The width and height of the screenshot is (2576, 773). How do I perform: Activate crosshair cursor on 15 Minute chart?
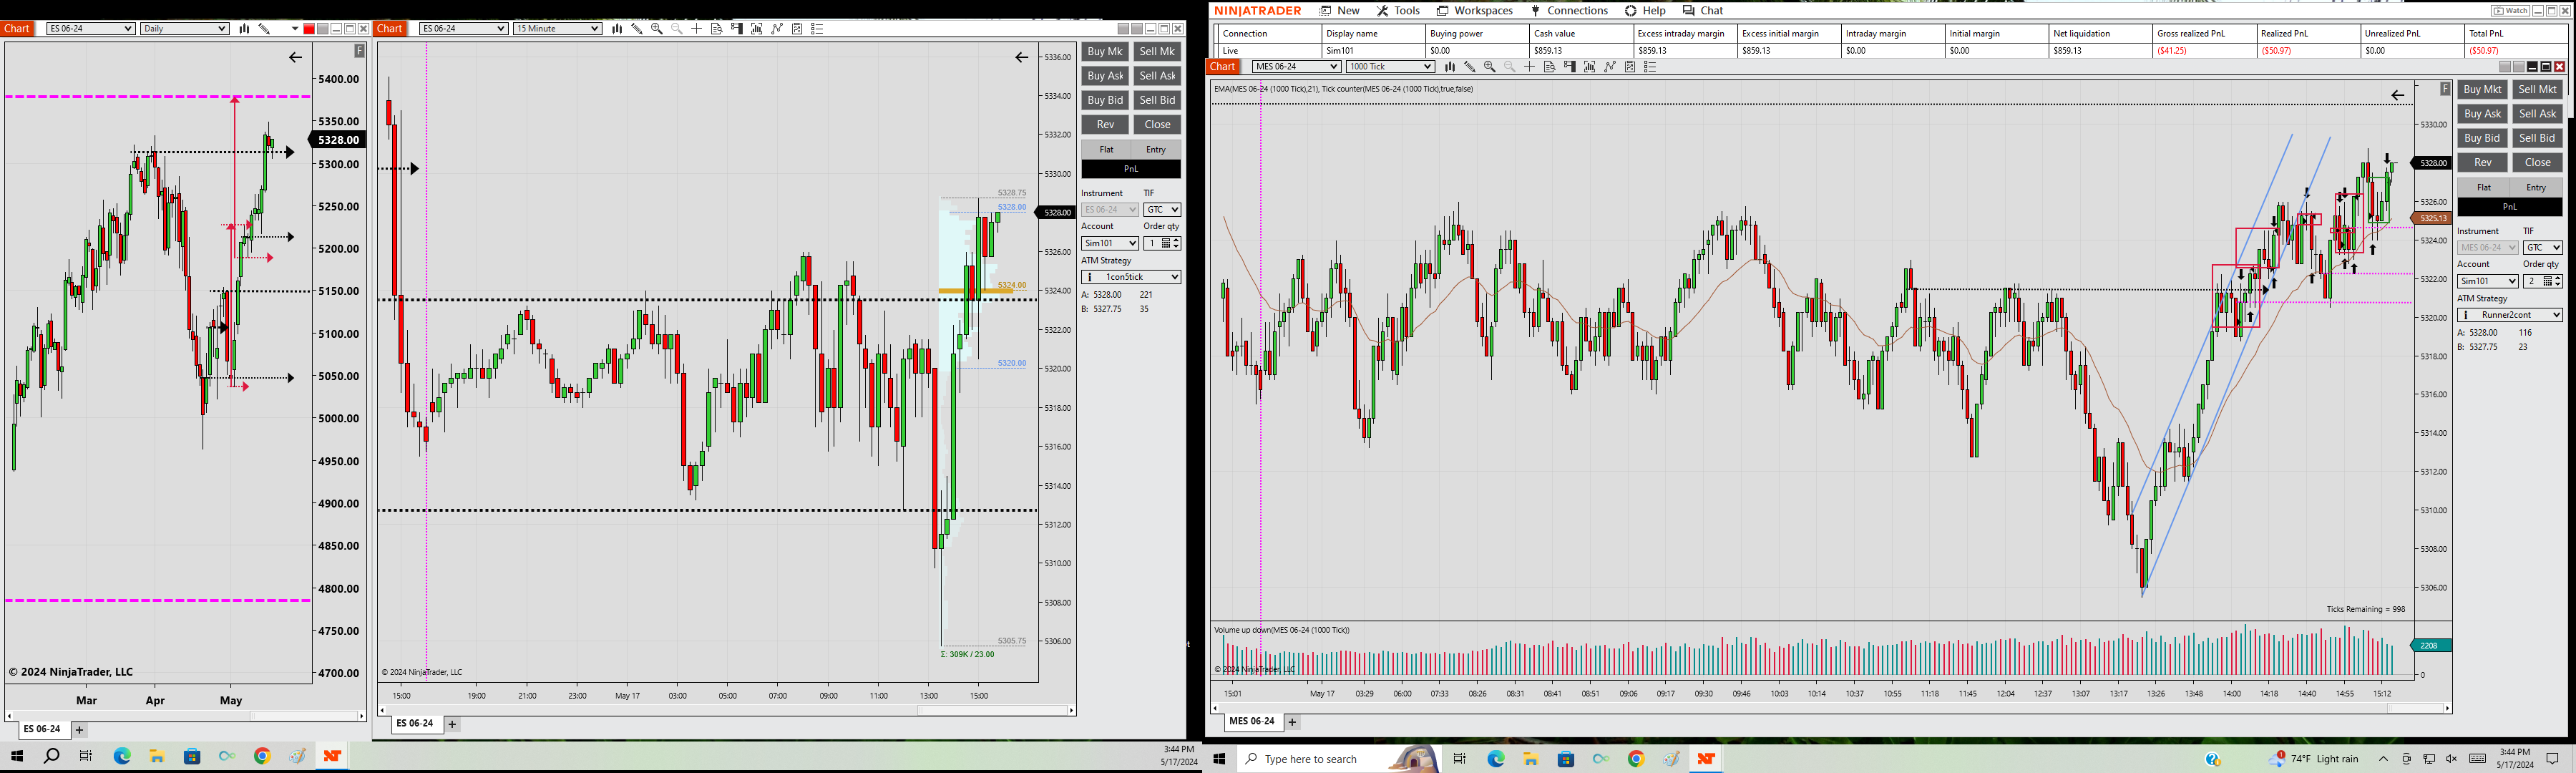697,29
